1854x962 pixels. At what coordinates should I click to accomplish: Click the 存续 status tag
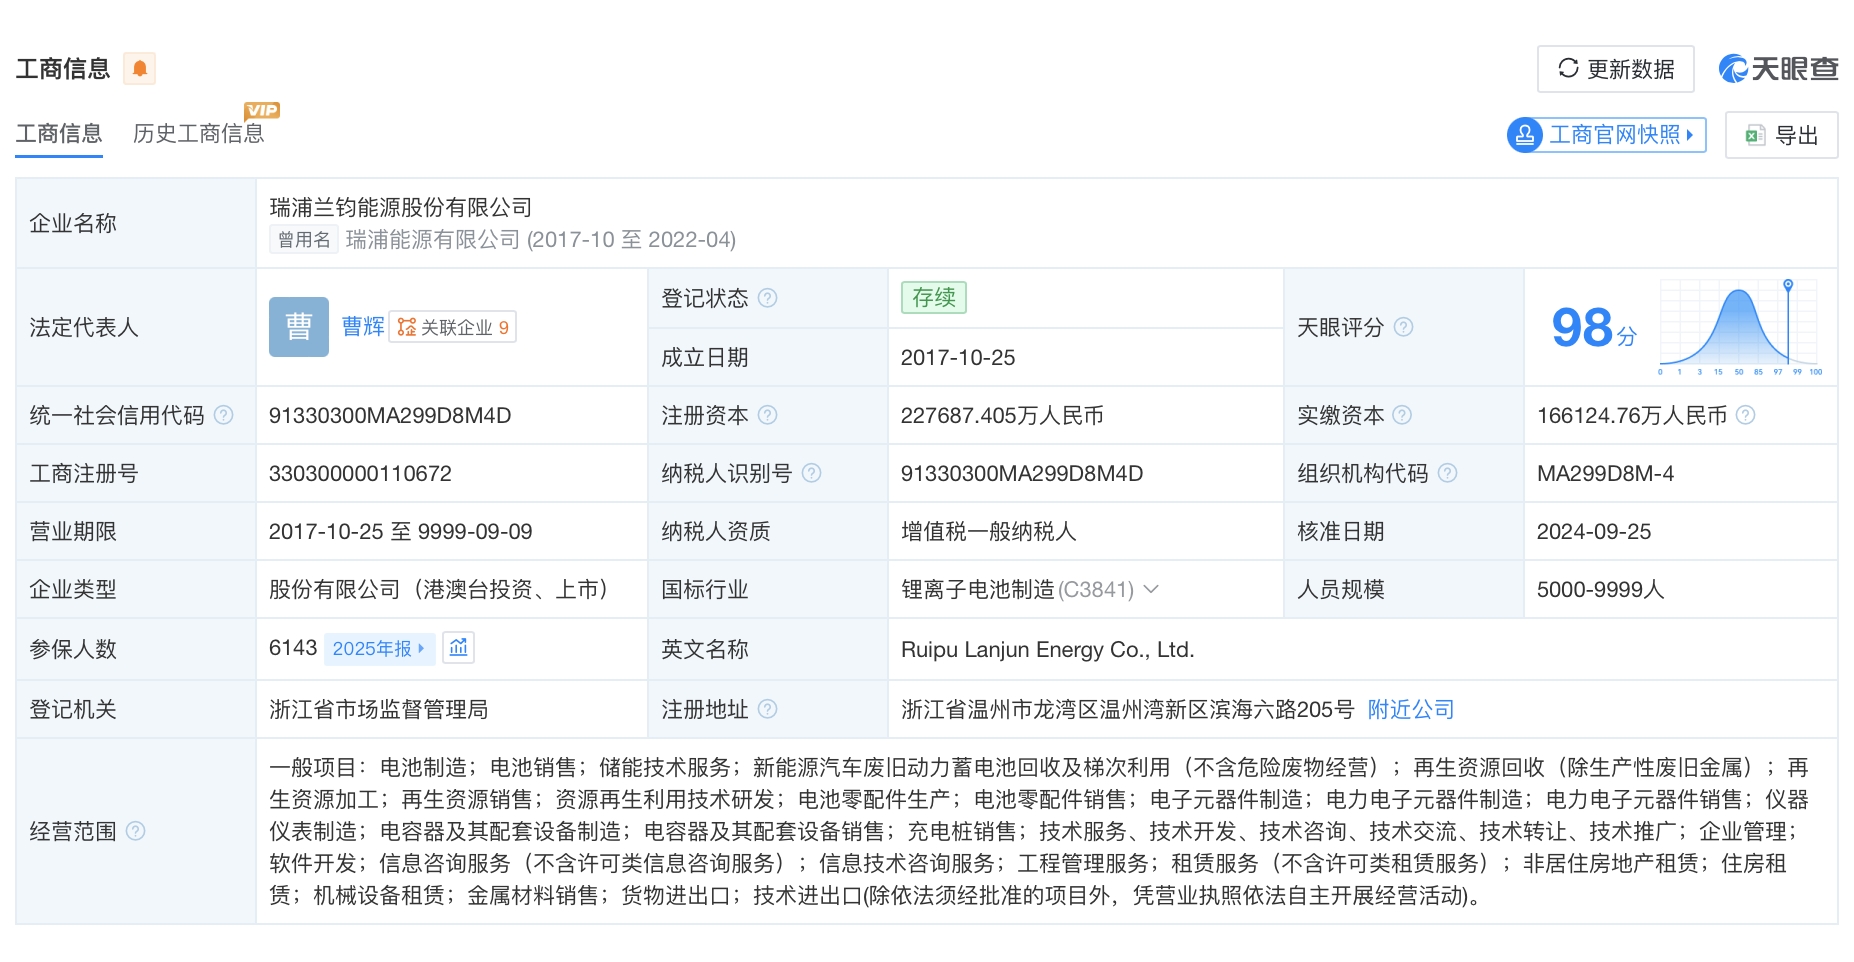934,298
